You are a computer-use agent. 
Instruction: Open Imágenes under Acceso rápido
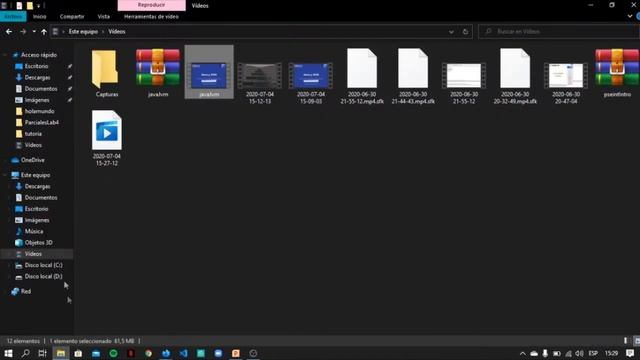(37, 100)
